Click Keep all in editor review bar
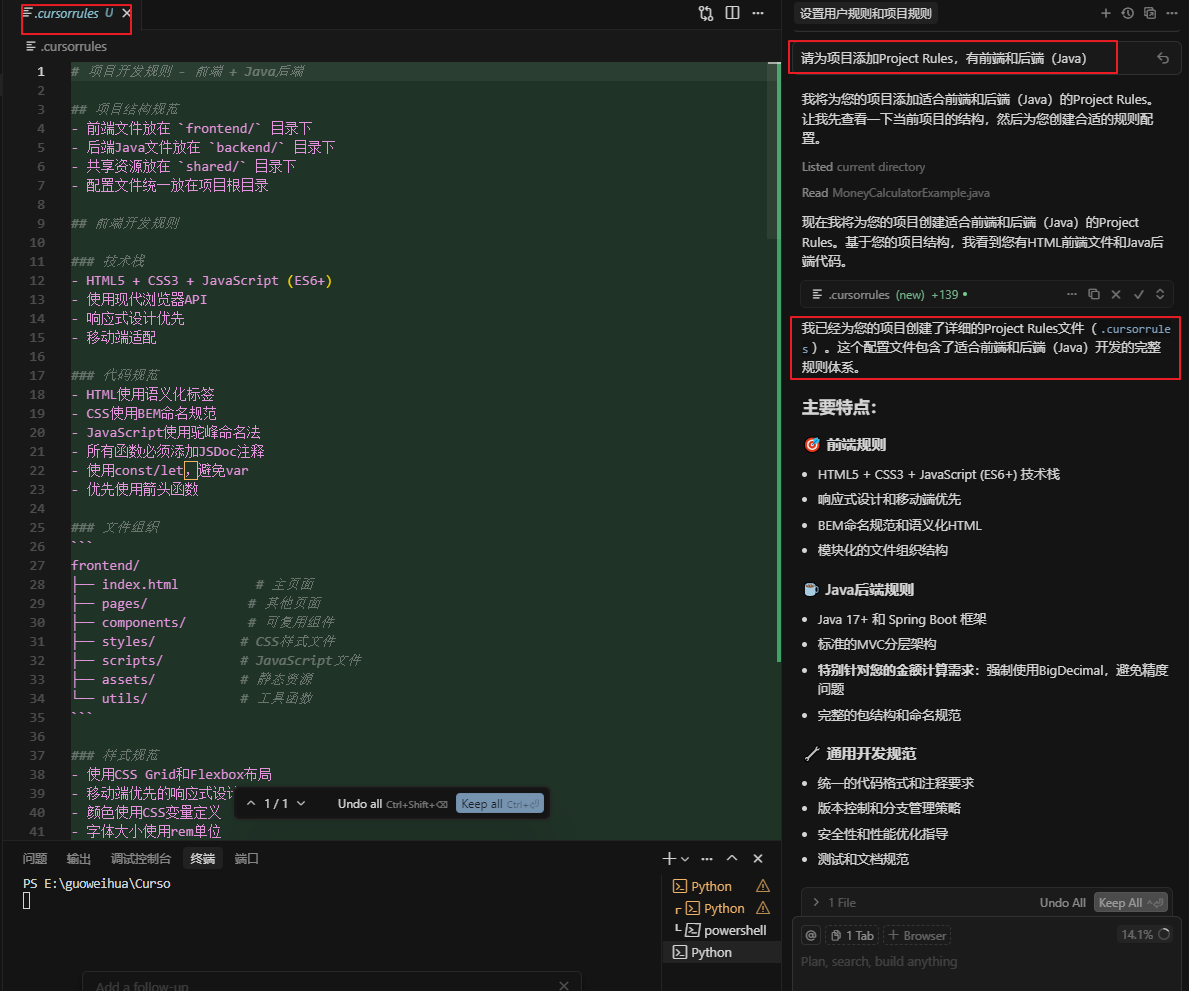The width and height of the screenshot is (1189, 991). pos(500,804)
